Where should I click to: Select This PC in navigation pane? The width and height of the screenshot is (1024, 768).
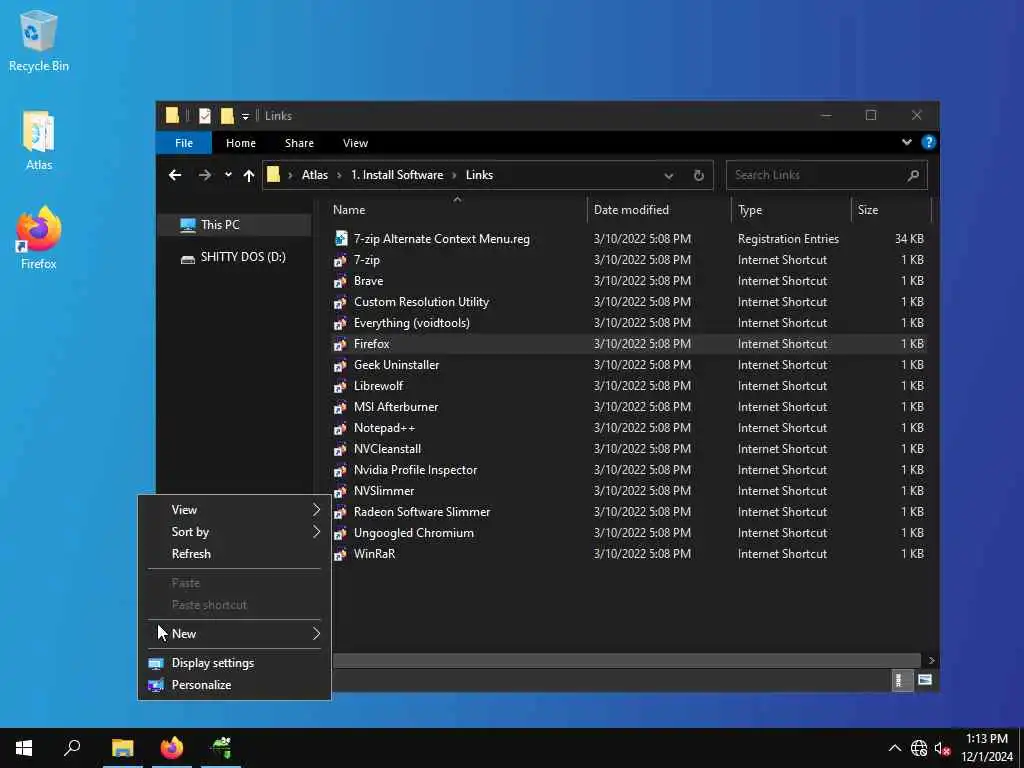click(x=234, y=225)
